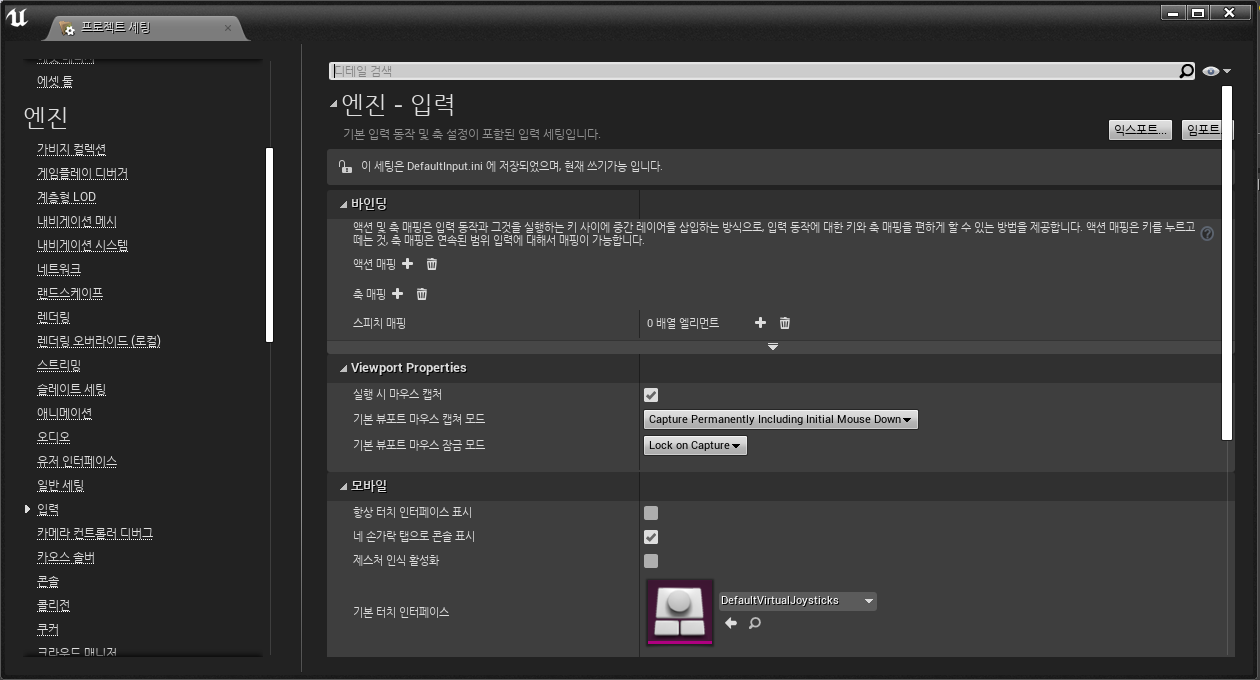Screen dimensions: 1260x680
Task: Select the active 입력 sidebar entry
Action: point(48,509)
